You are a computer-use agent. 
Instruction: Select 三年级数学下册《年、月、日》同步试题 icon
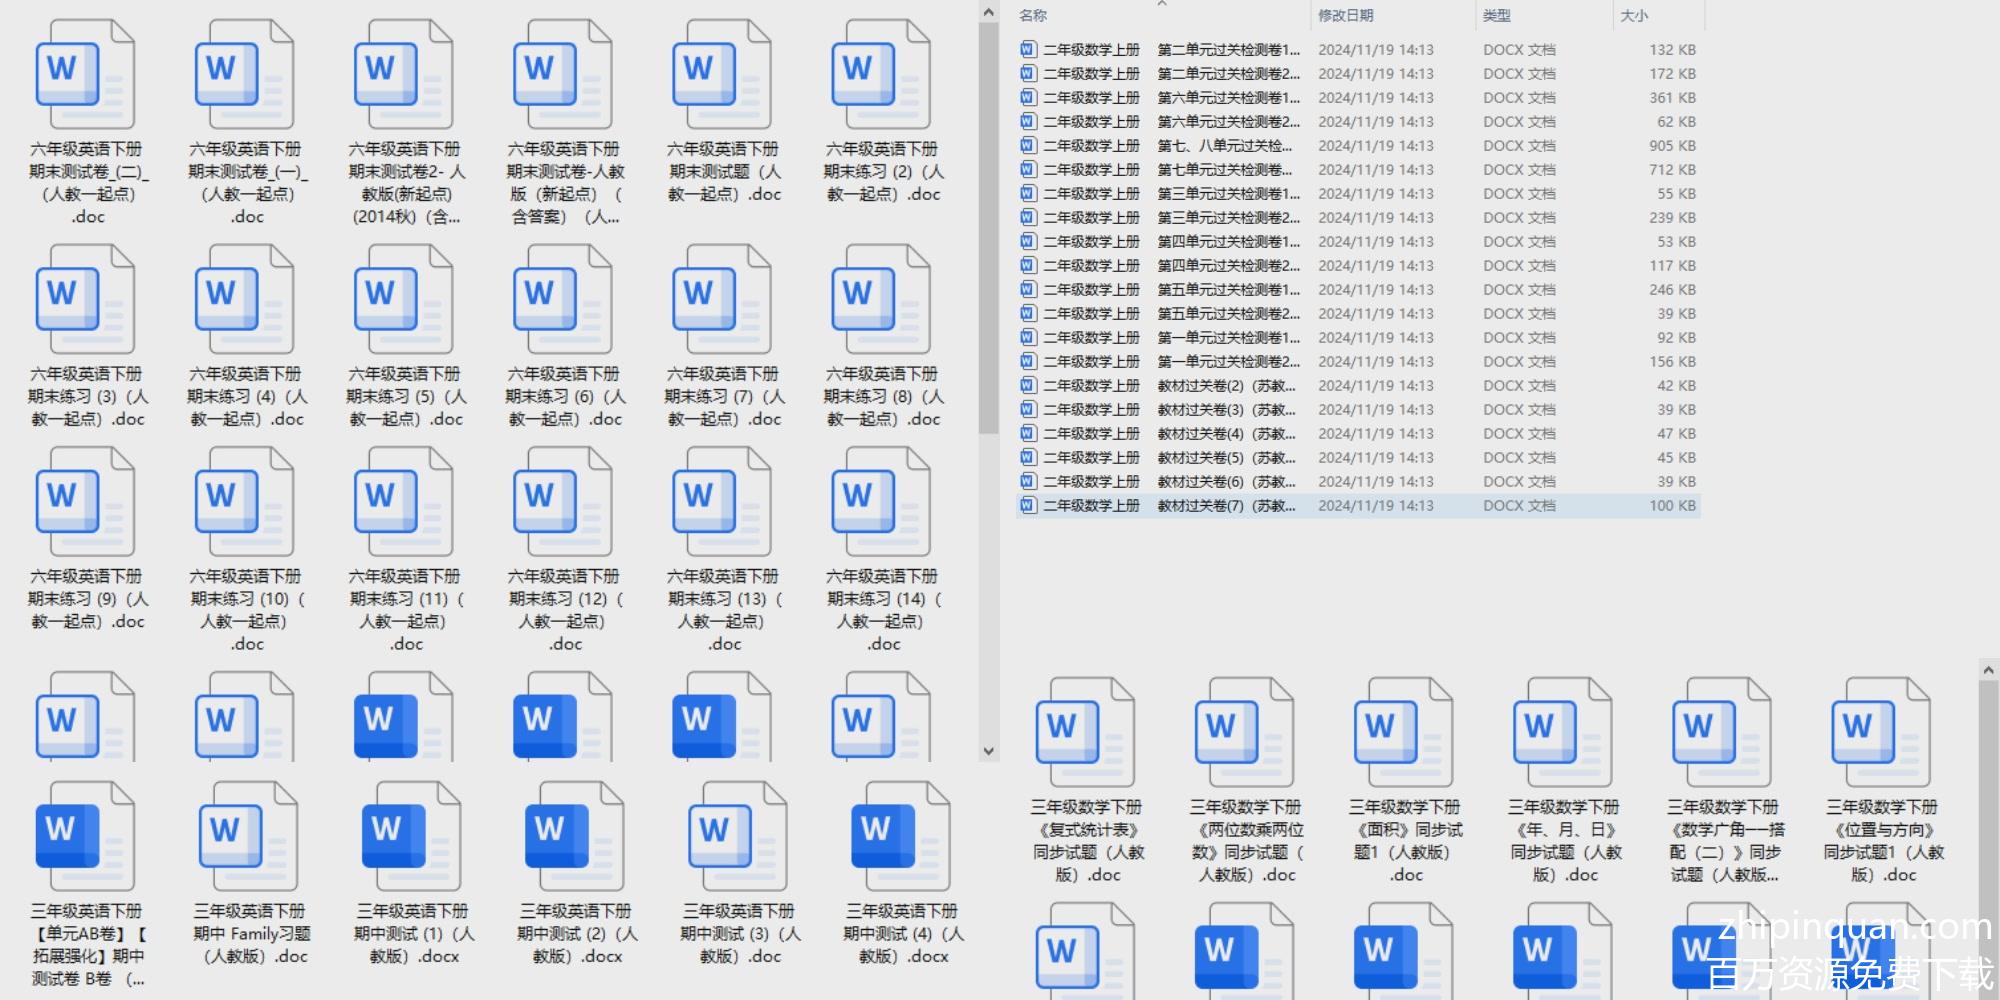[x=1563, y=733]
